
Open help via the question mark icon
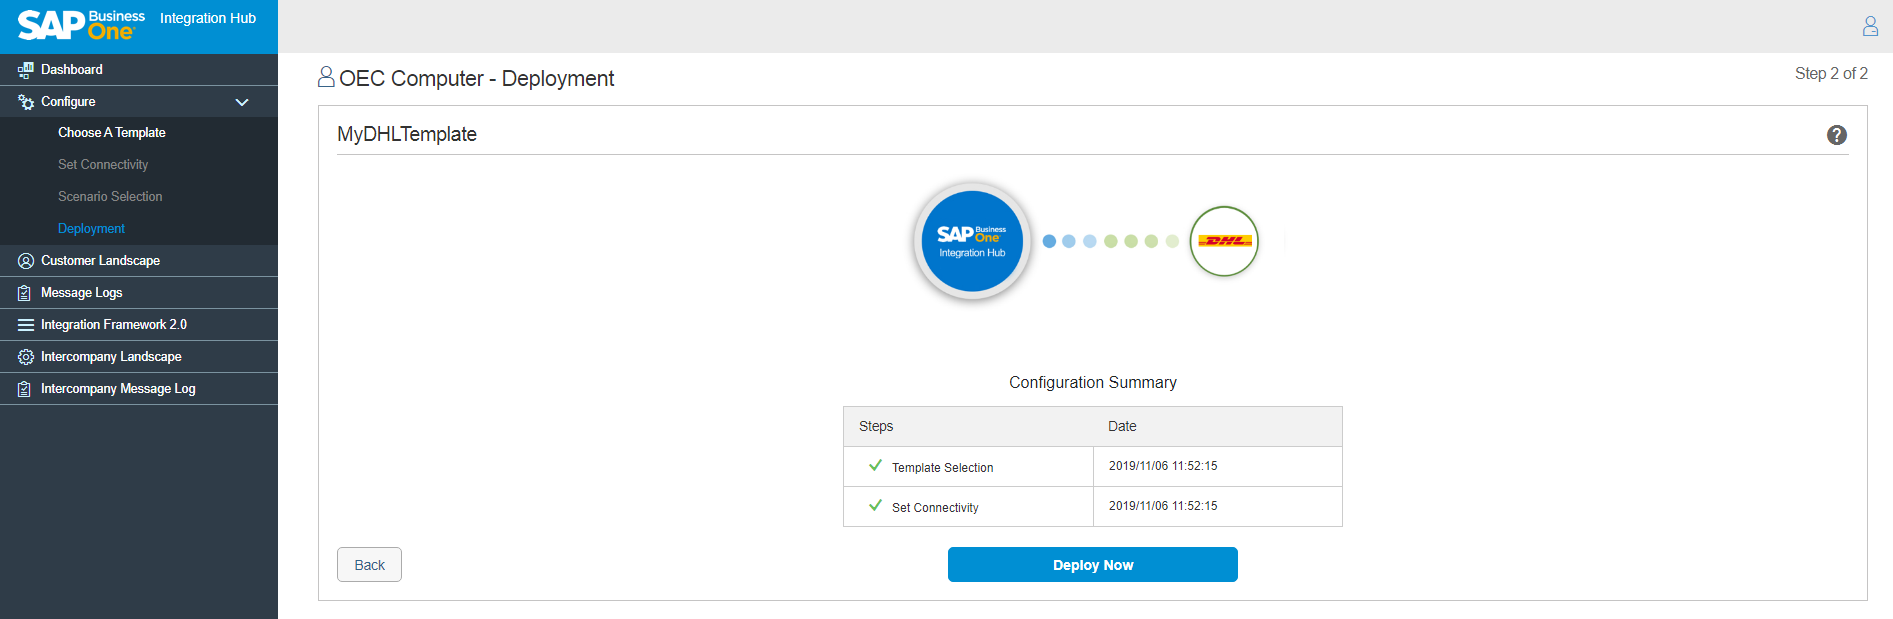pyautogui.click(x=1836, y=135)
